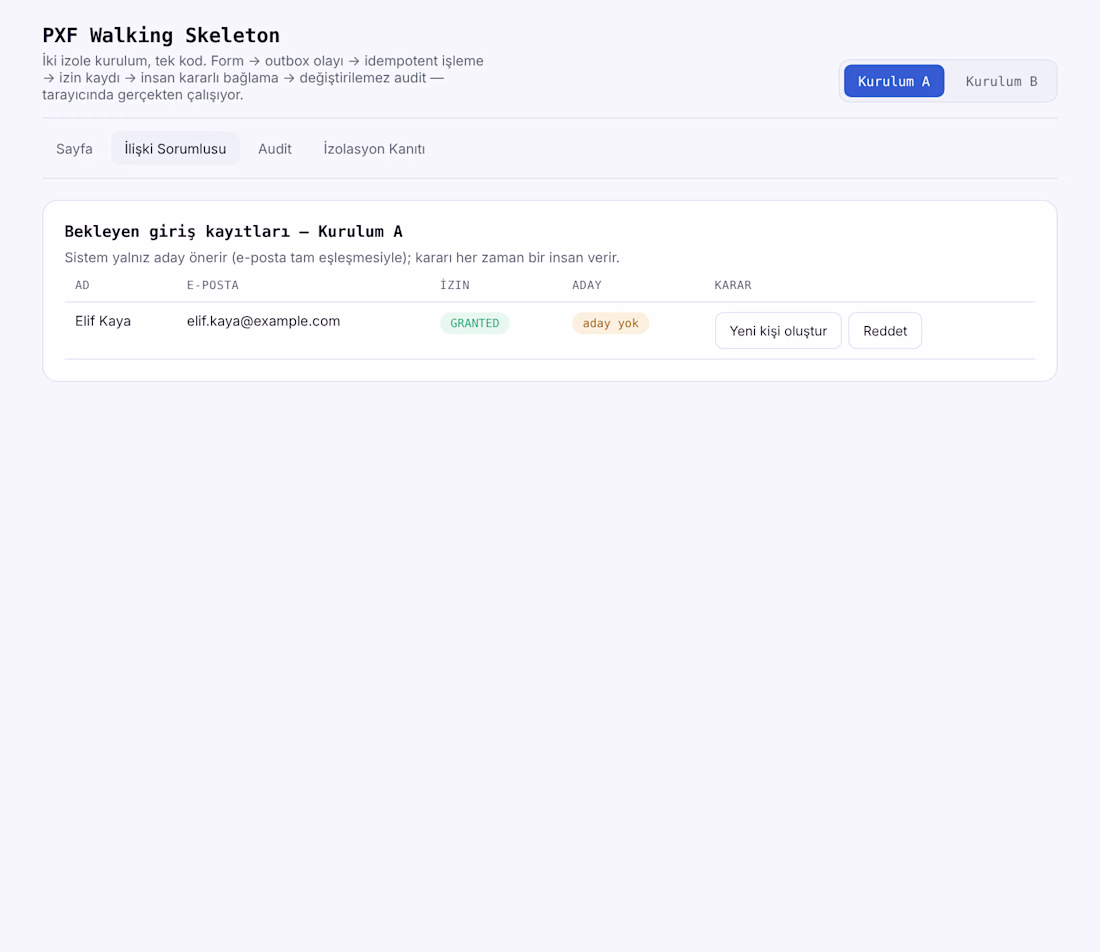Open the Sayfa tab
Screen dimensions: 1100x952
[x=74, y=149]
